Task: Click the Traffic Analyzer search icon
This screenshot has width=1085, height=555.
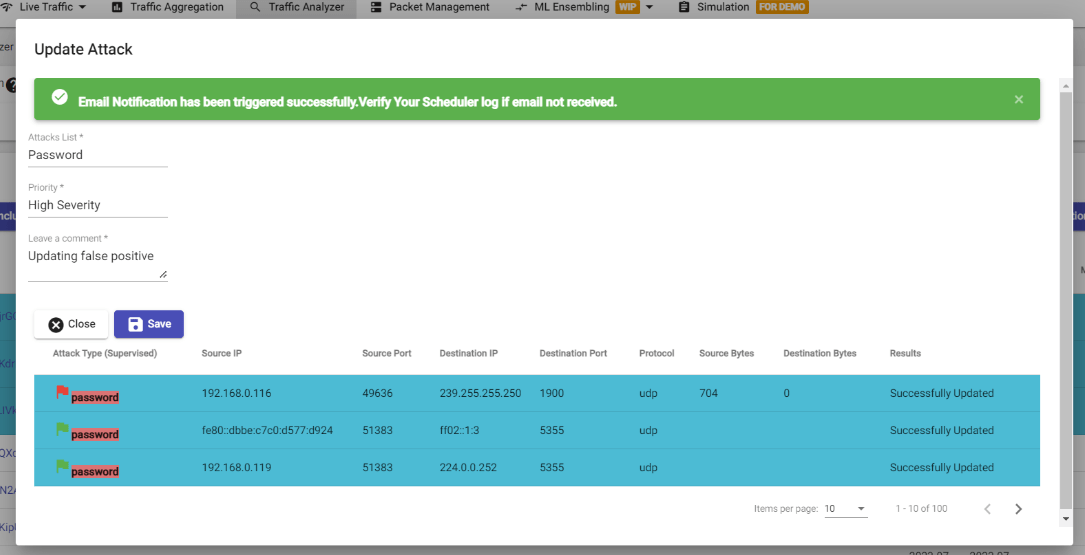Action: coord(255,7)
